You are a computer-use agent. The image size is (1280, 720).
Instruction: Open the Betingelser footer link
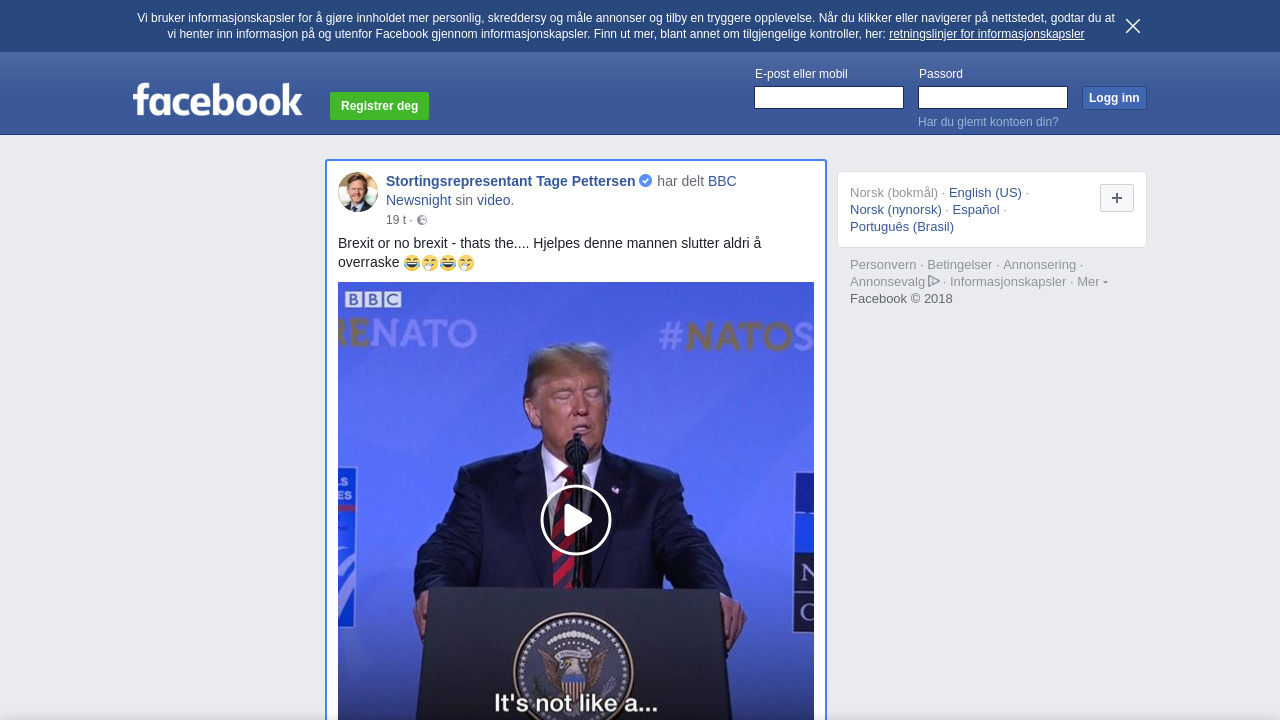[x=960, y=265]
